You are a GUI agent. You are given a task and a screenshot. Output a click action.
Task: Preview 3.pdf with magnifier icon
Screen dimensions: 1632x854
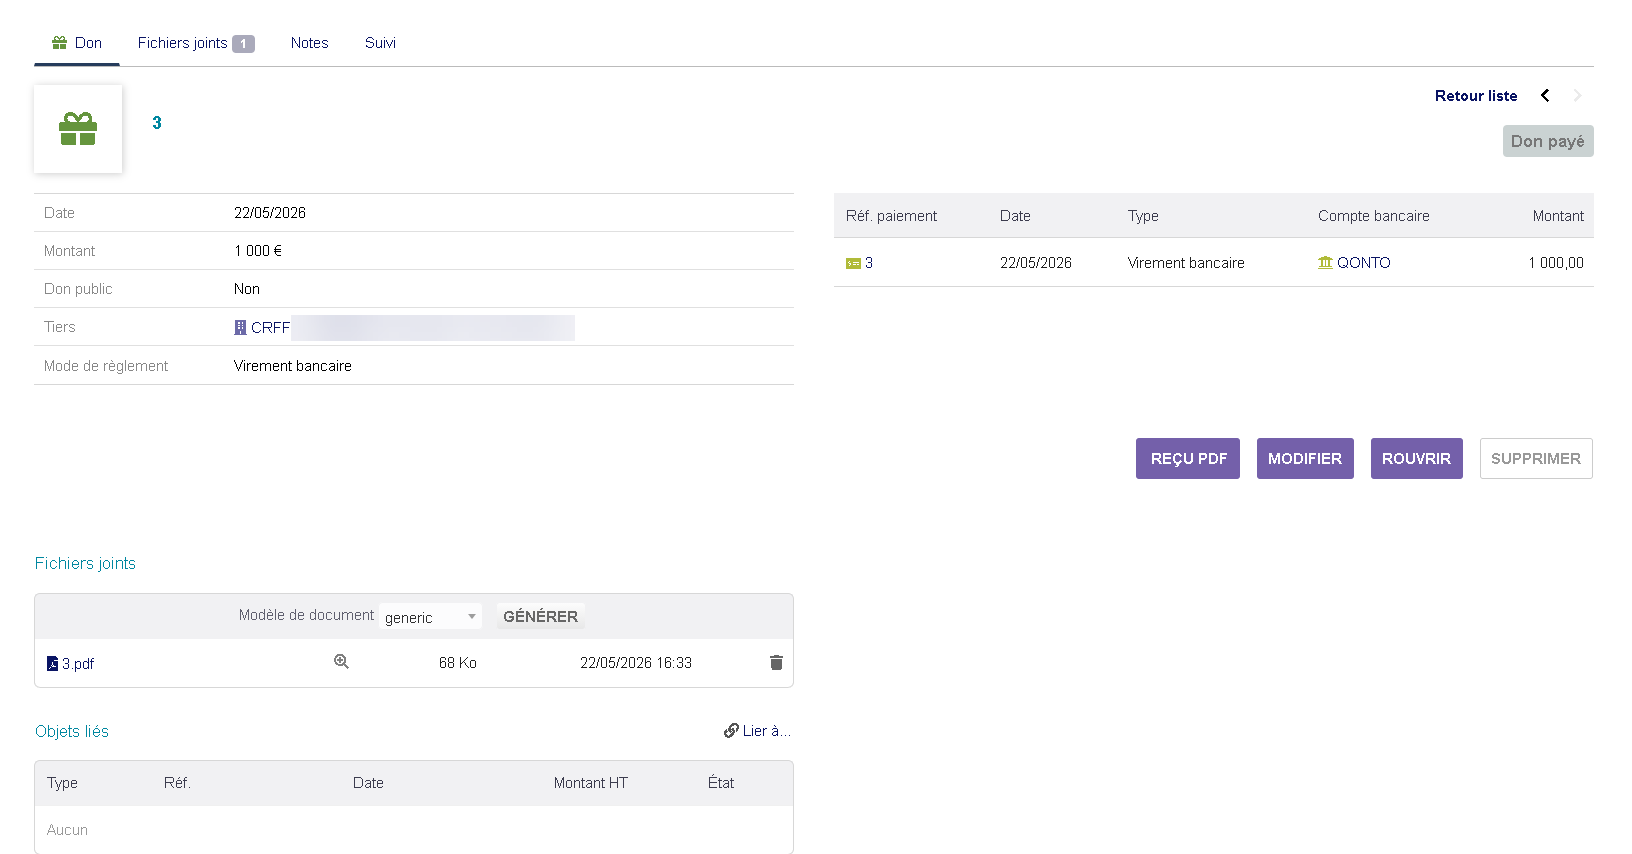[341, 662]
